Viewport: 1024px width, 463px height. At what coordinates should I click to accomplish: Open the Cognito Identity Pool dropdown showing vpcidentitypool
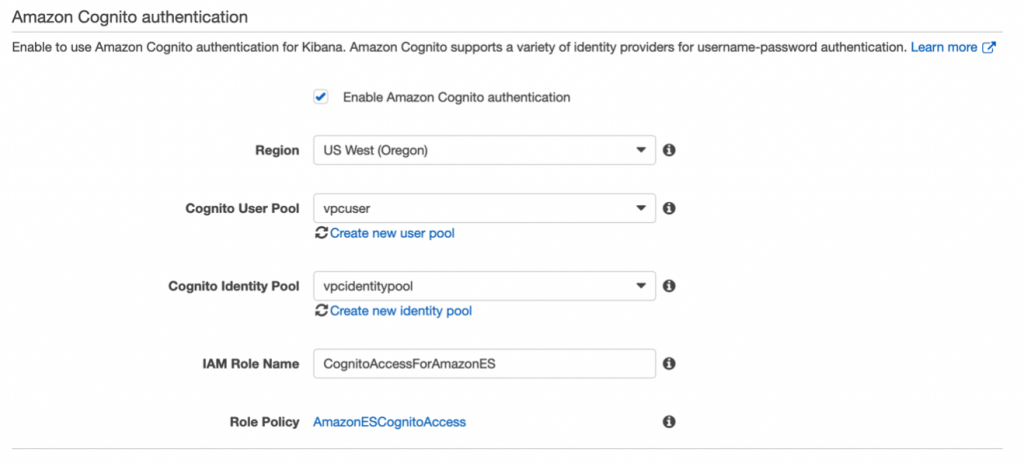click(484, 286)
